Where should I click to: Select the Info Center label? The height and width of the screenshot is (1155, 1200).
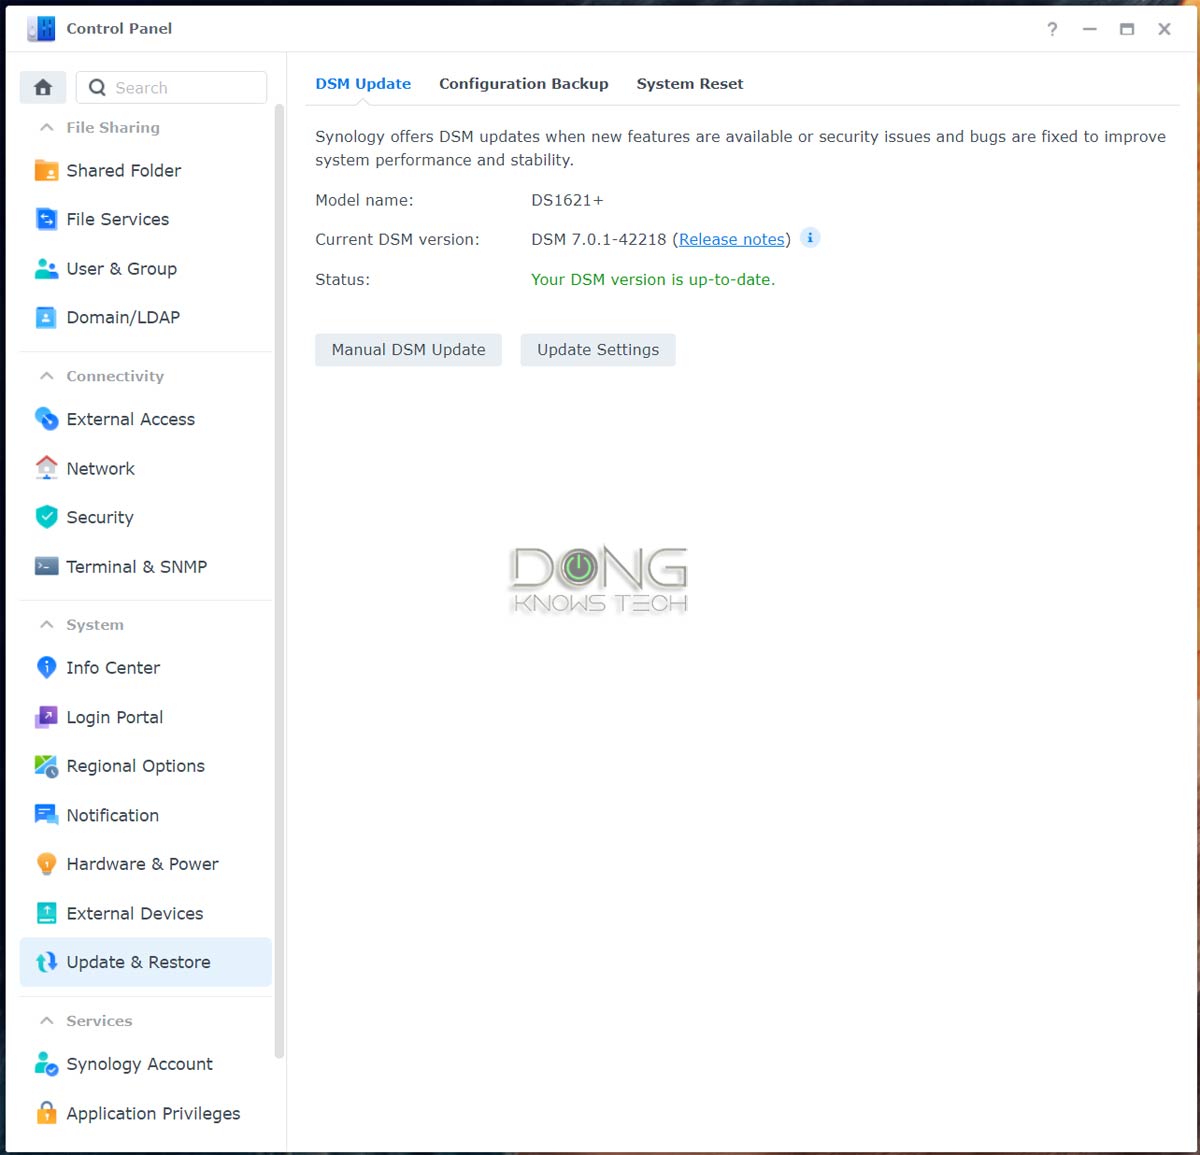point(113,668)
